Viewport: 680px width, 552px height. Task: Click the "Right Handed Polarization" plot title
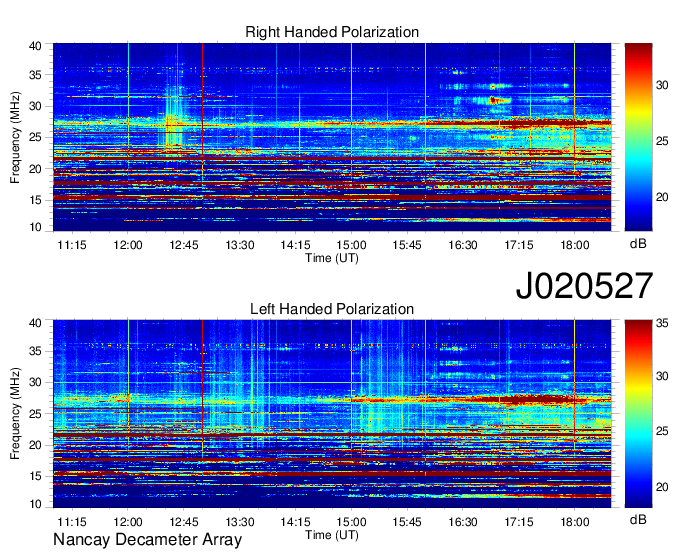point(332,32)
